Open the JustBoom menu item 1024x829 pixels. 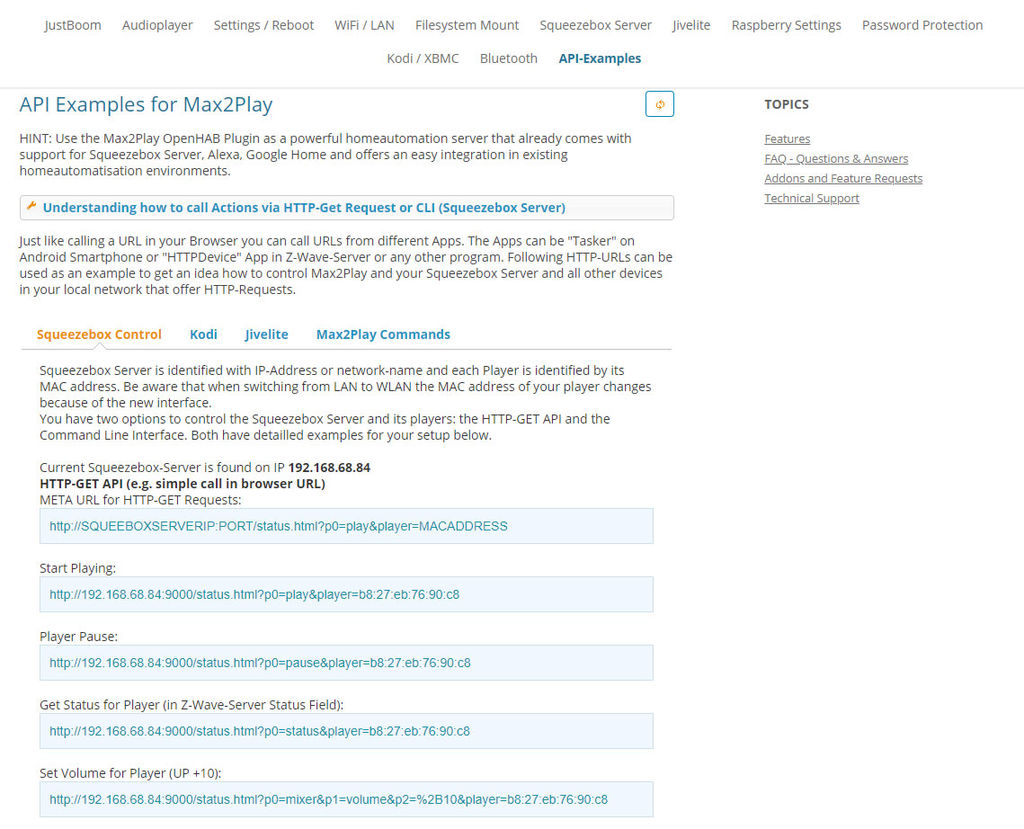tap(72, 25)
